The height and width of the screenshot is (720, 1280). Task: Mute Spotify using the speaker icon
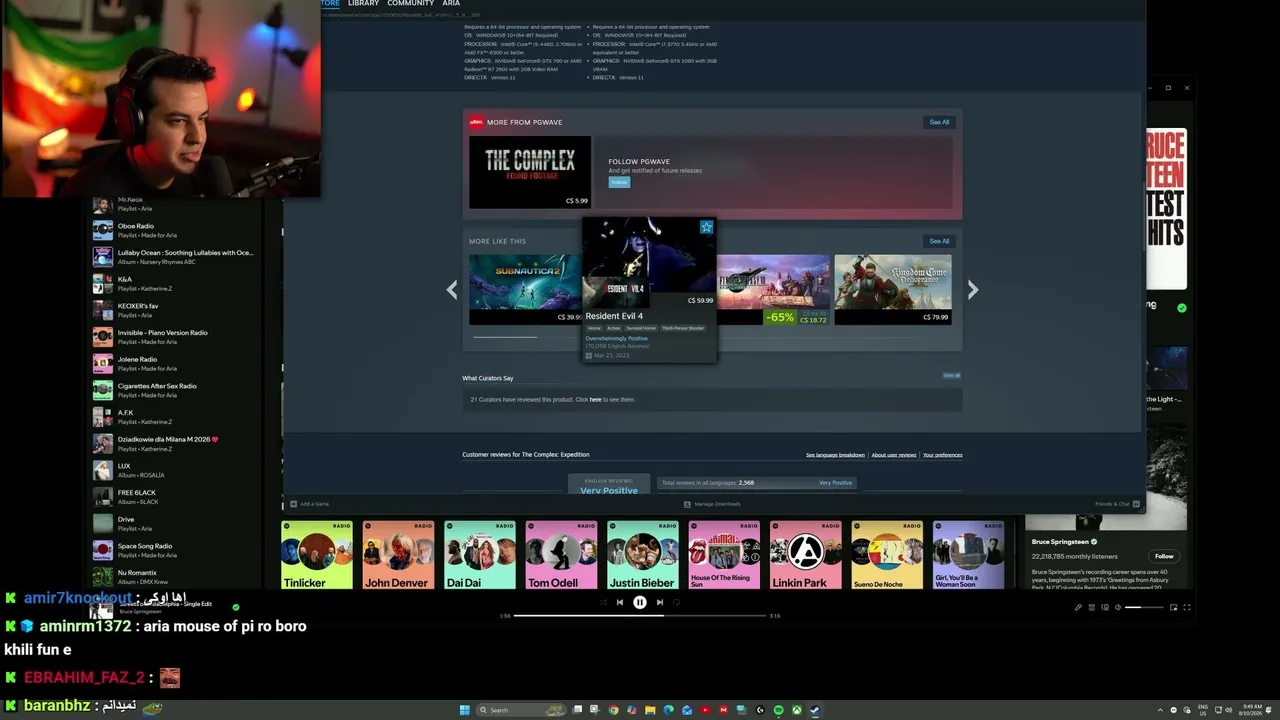click(1118, 607)
